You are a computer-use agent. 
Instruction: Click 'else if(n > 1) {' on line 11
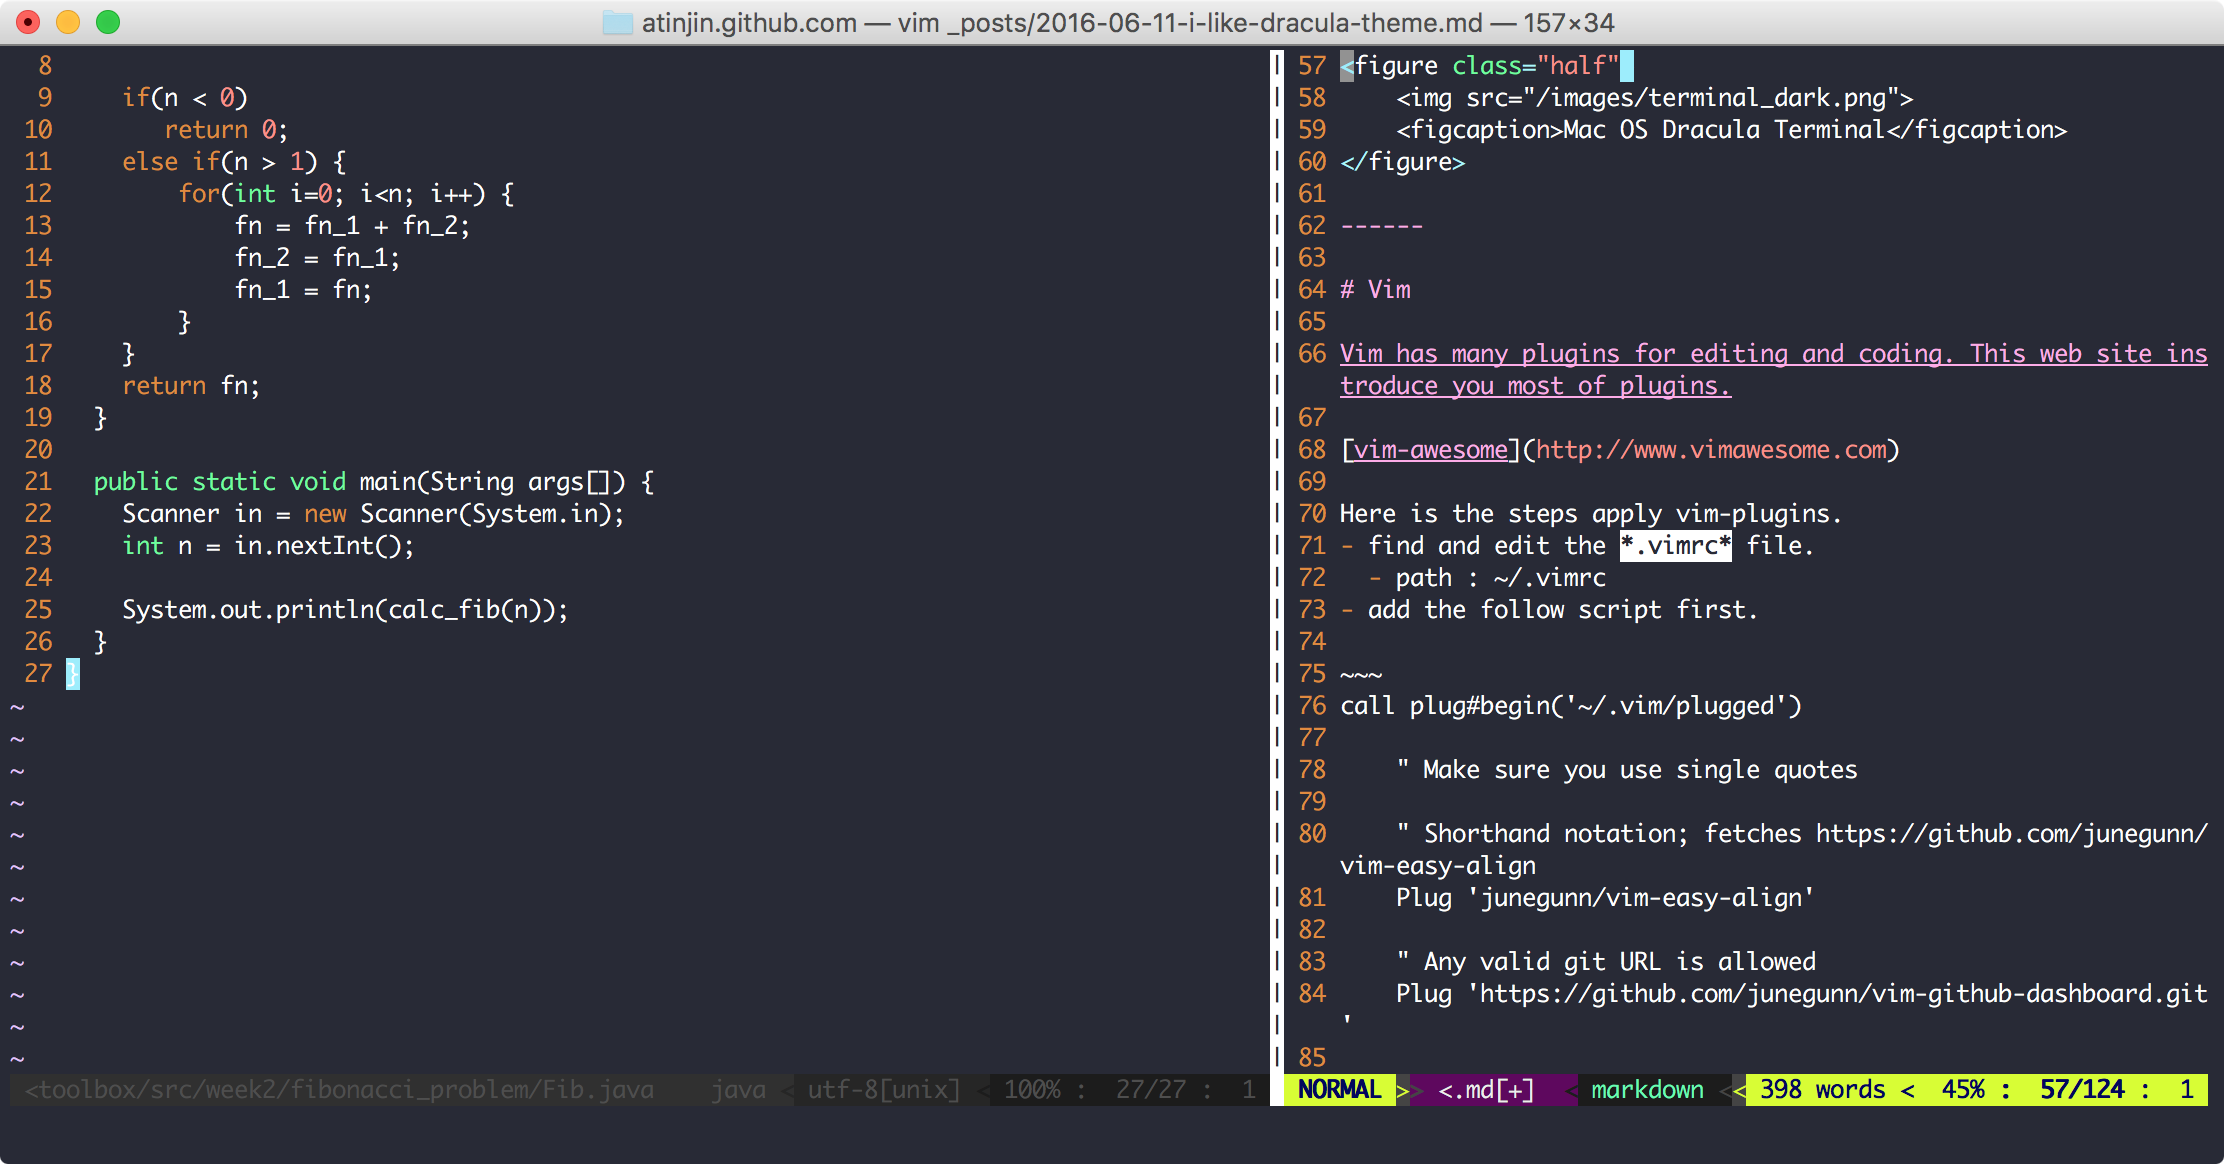point(234,162)
